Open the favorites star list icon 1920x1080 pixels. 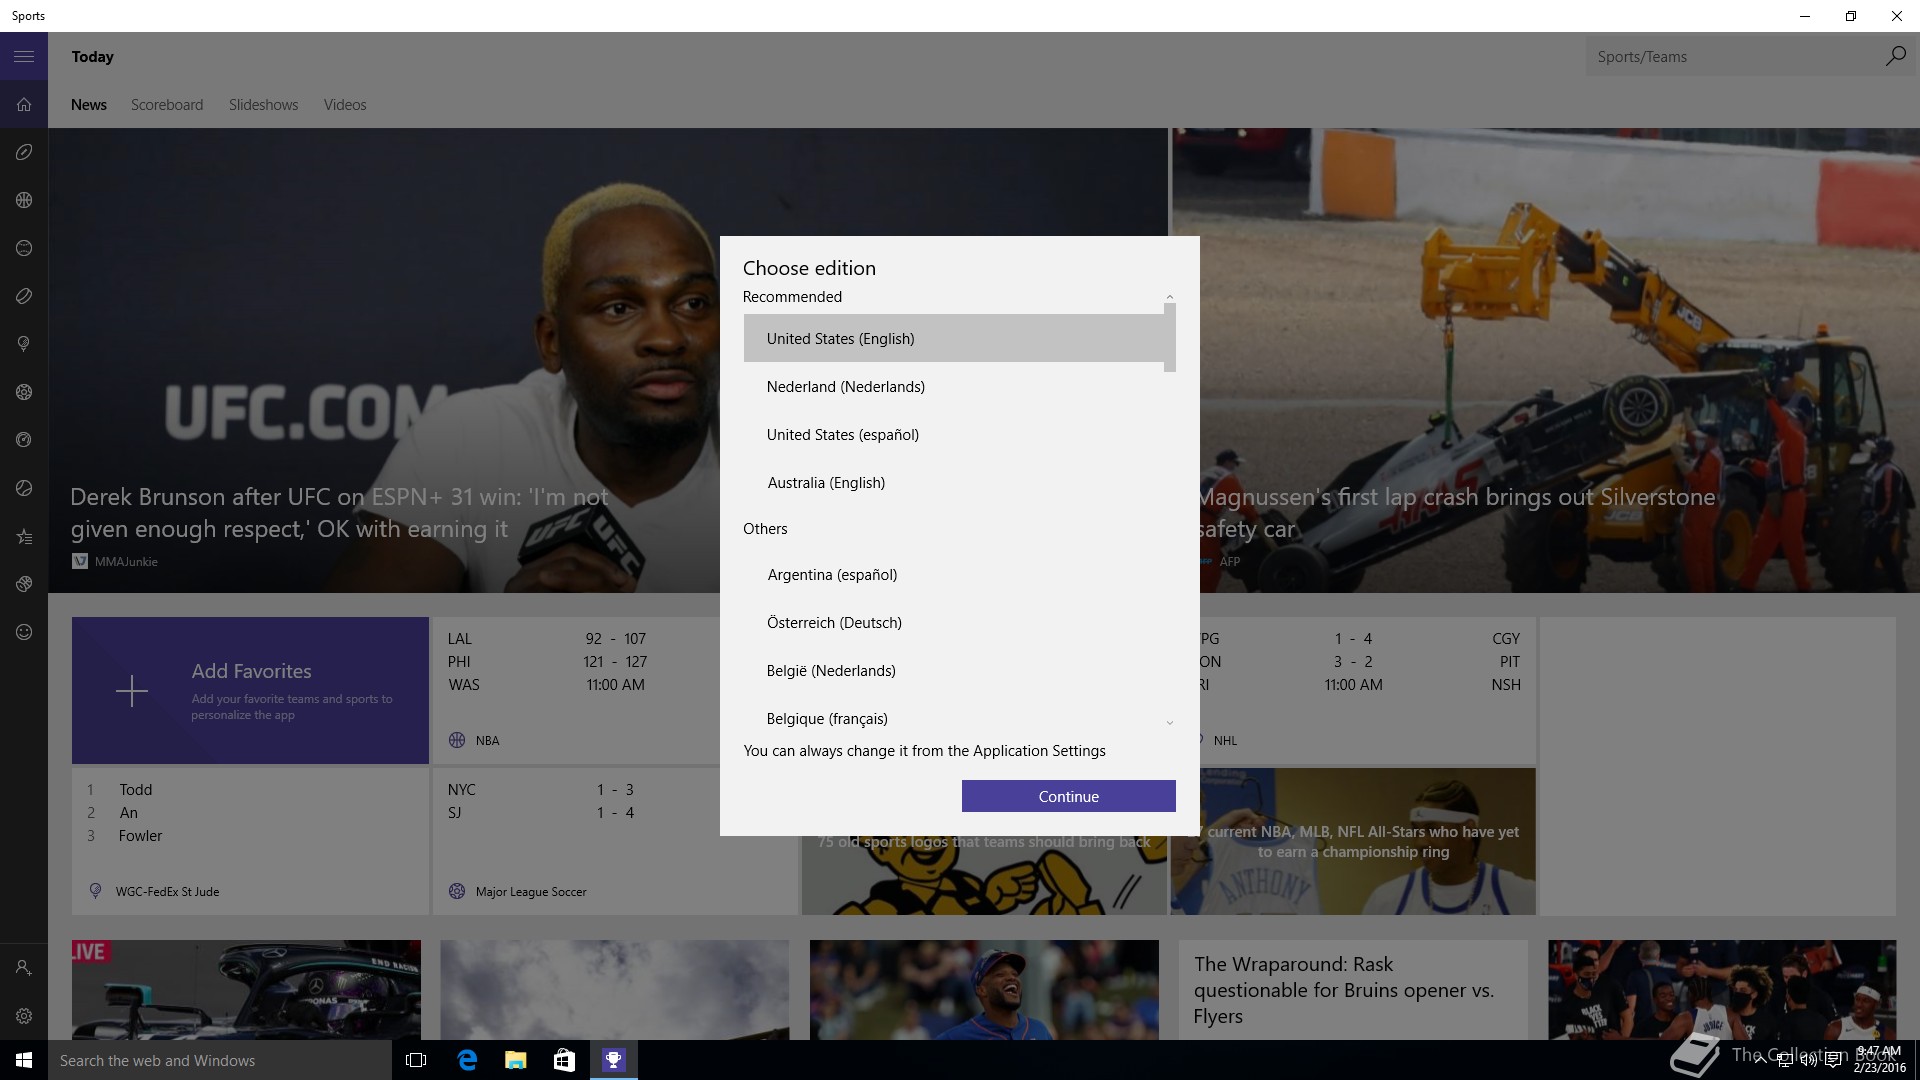[x=24, y=537]
